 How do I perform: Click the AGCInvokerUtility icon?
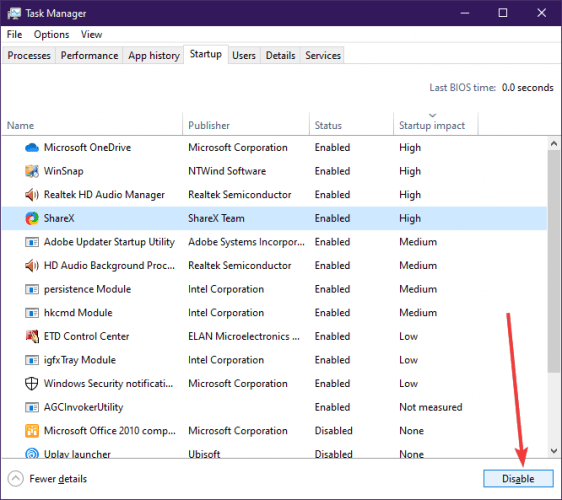32,407
